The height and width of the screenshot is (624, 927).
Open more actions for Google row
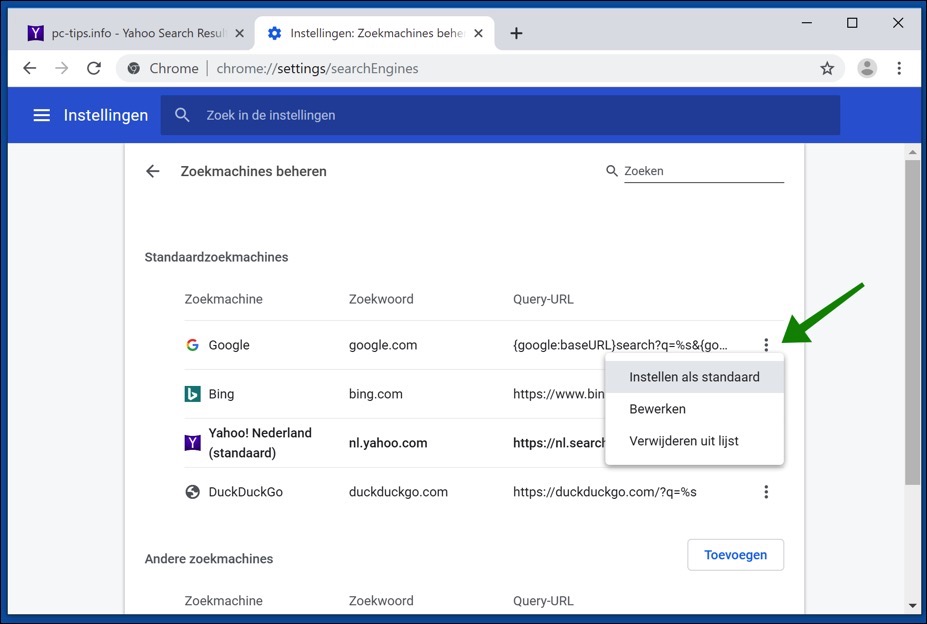(x=766, y=345)
